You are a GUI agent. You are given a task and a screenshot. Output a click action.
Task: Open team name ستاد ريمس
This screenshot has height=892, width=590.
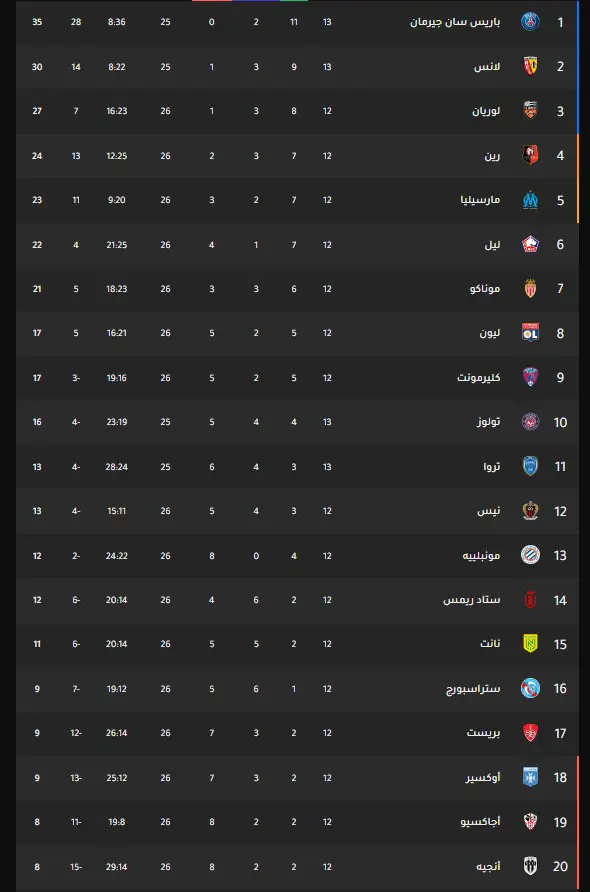pyautogui.click(x=472, y=600)
